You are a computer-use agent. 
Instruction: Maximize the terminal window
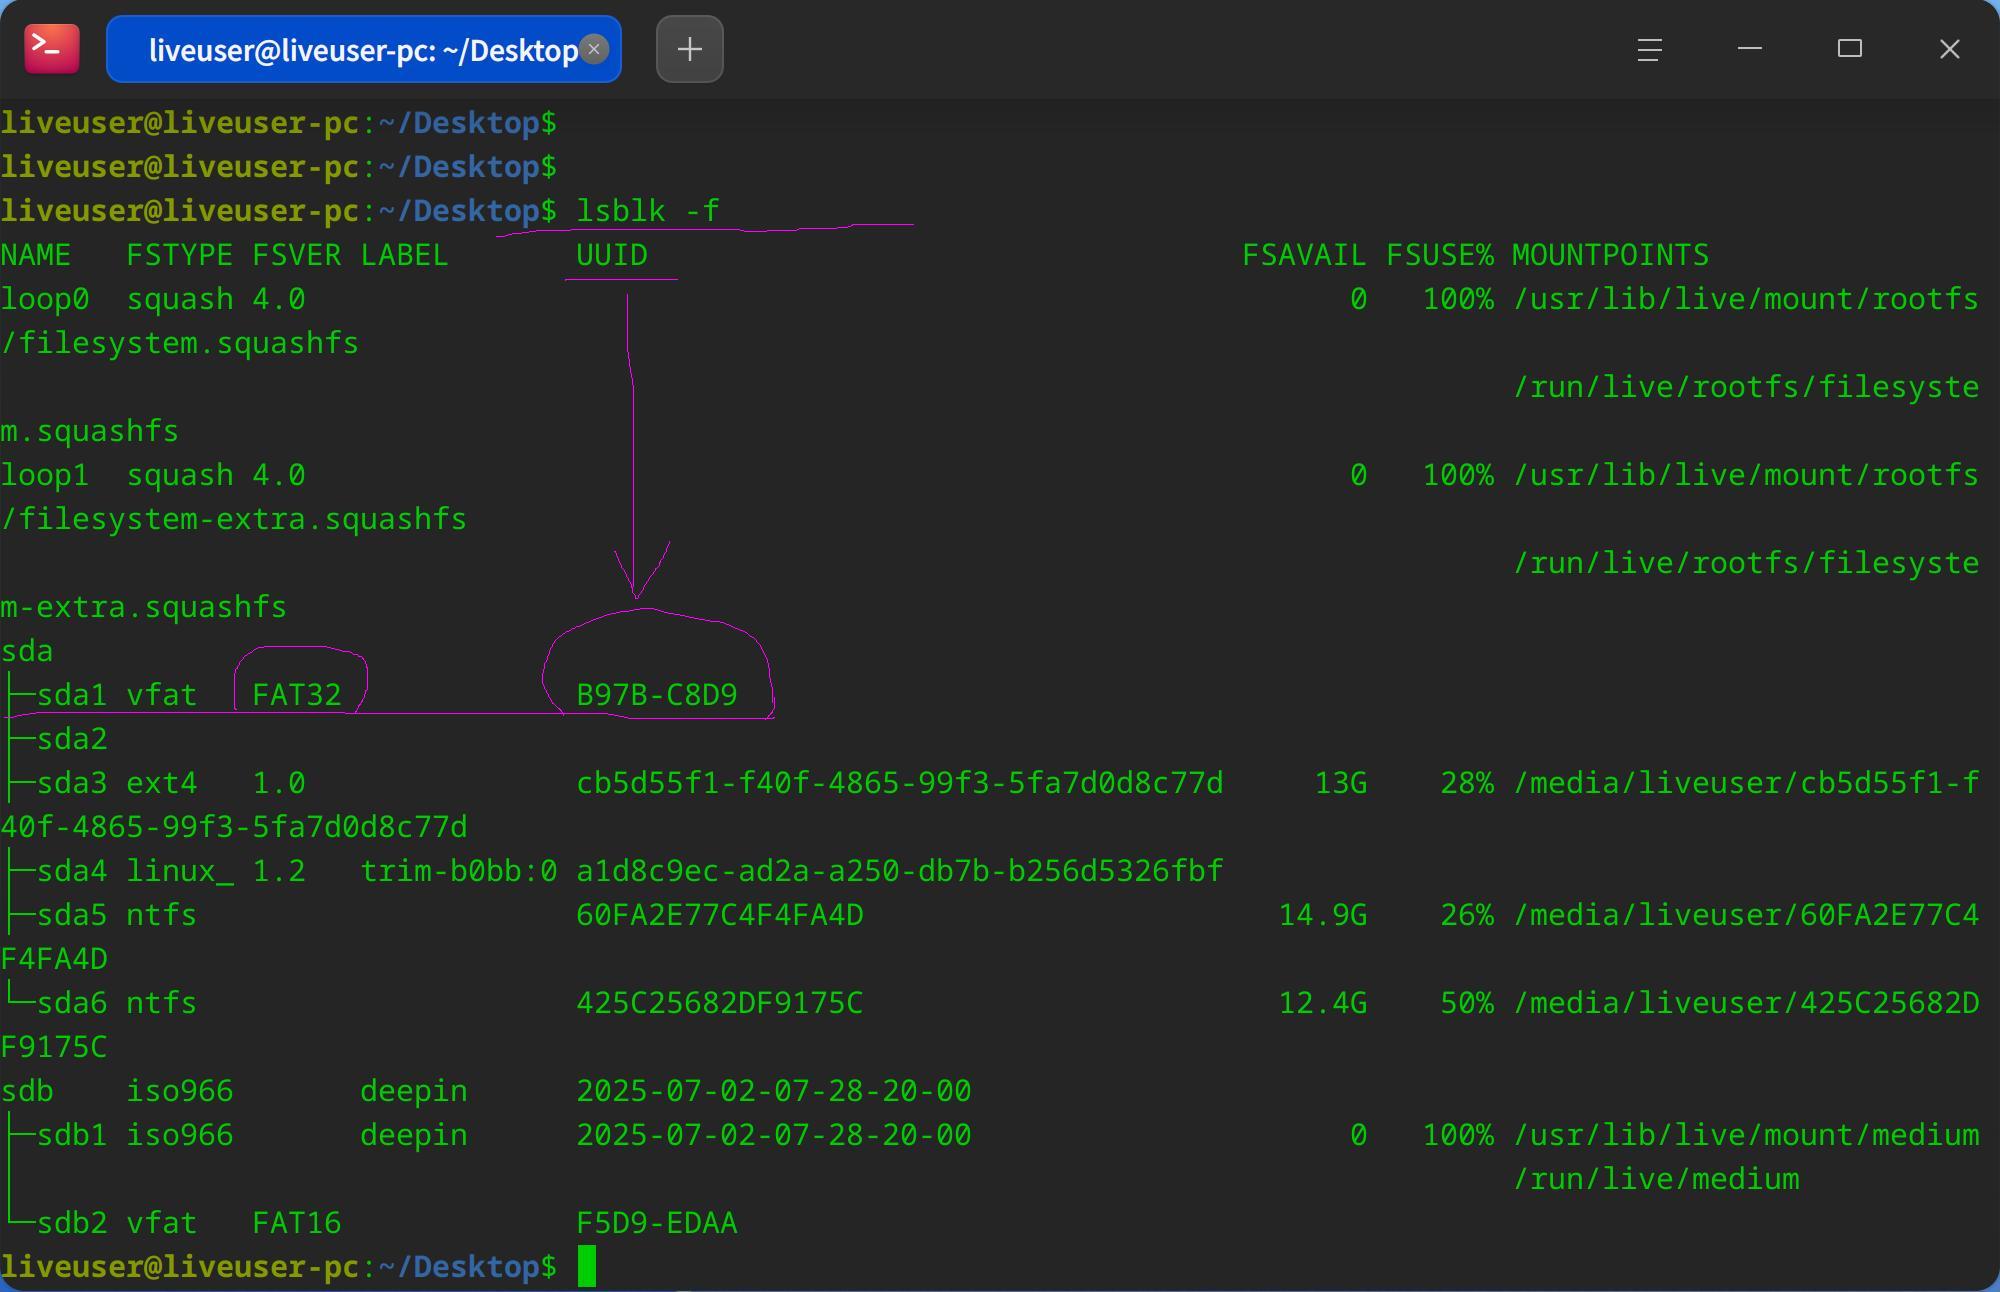tap(1849, 49)
